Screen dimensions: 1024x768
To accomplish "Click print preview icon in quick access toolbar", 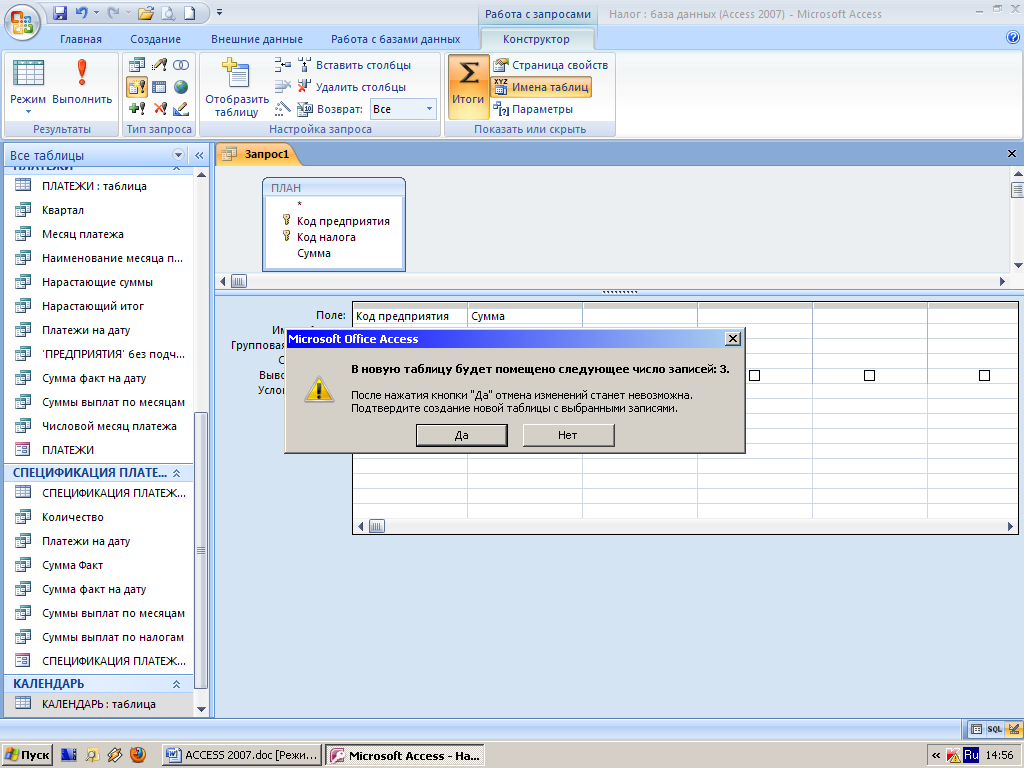I will [168, 12].
